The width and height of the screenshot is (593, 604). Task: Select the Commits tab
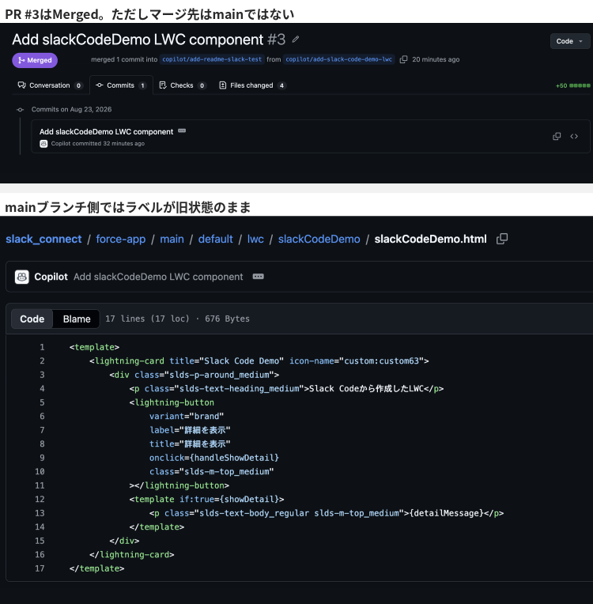click(x=121, y=86)
